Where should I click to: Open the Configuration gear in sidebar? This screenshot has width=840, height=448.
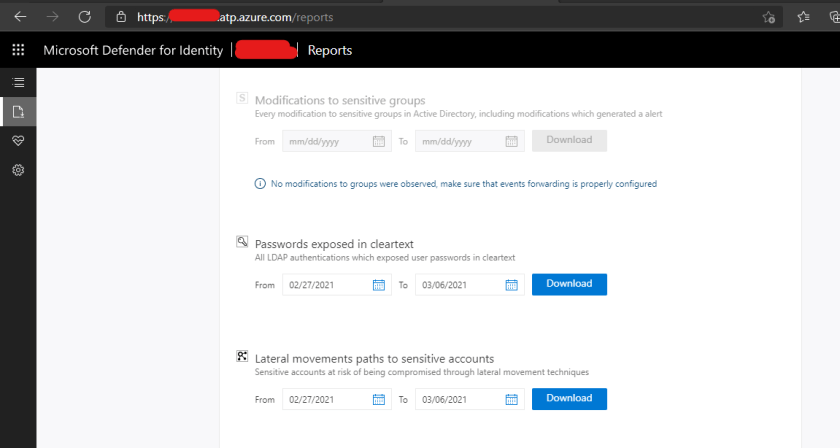(18, 170)
